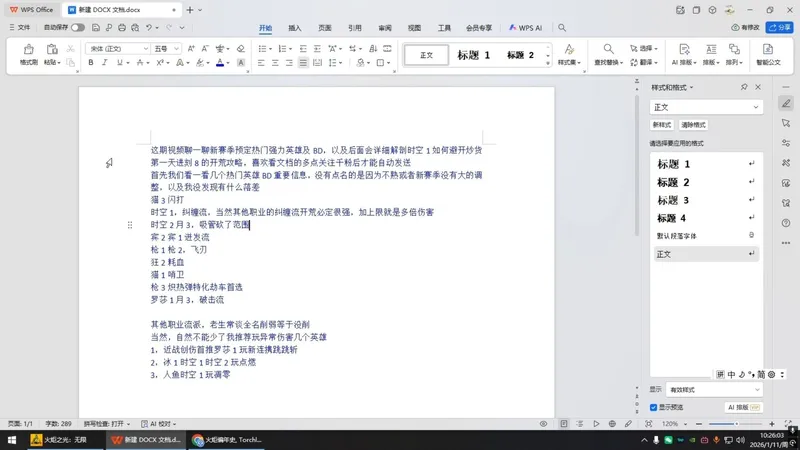Open the 审阅 ribbon tab
Viewport: 800px width, 450px height.
[385, 28]
